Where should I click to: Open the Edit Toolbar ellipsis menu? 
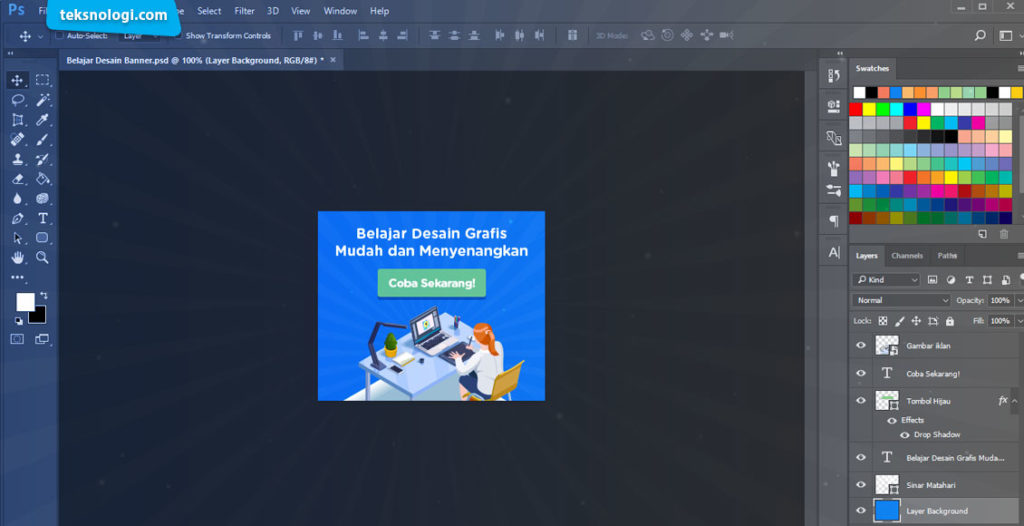click(x=18, y=277)
